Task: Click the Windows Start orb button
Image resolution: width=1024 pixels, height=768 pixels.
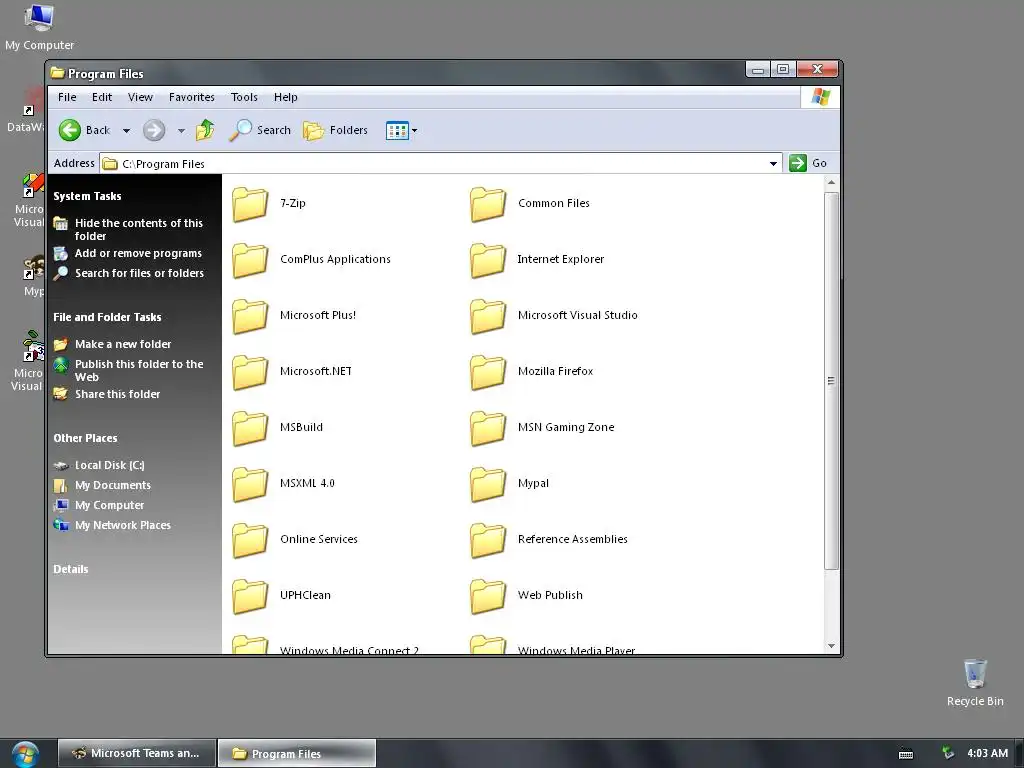Action: pos(25,753)
